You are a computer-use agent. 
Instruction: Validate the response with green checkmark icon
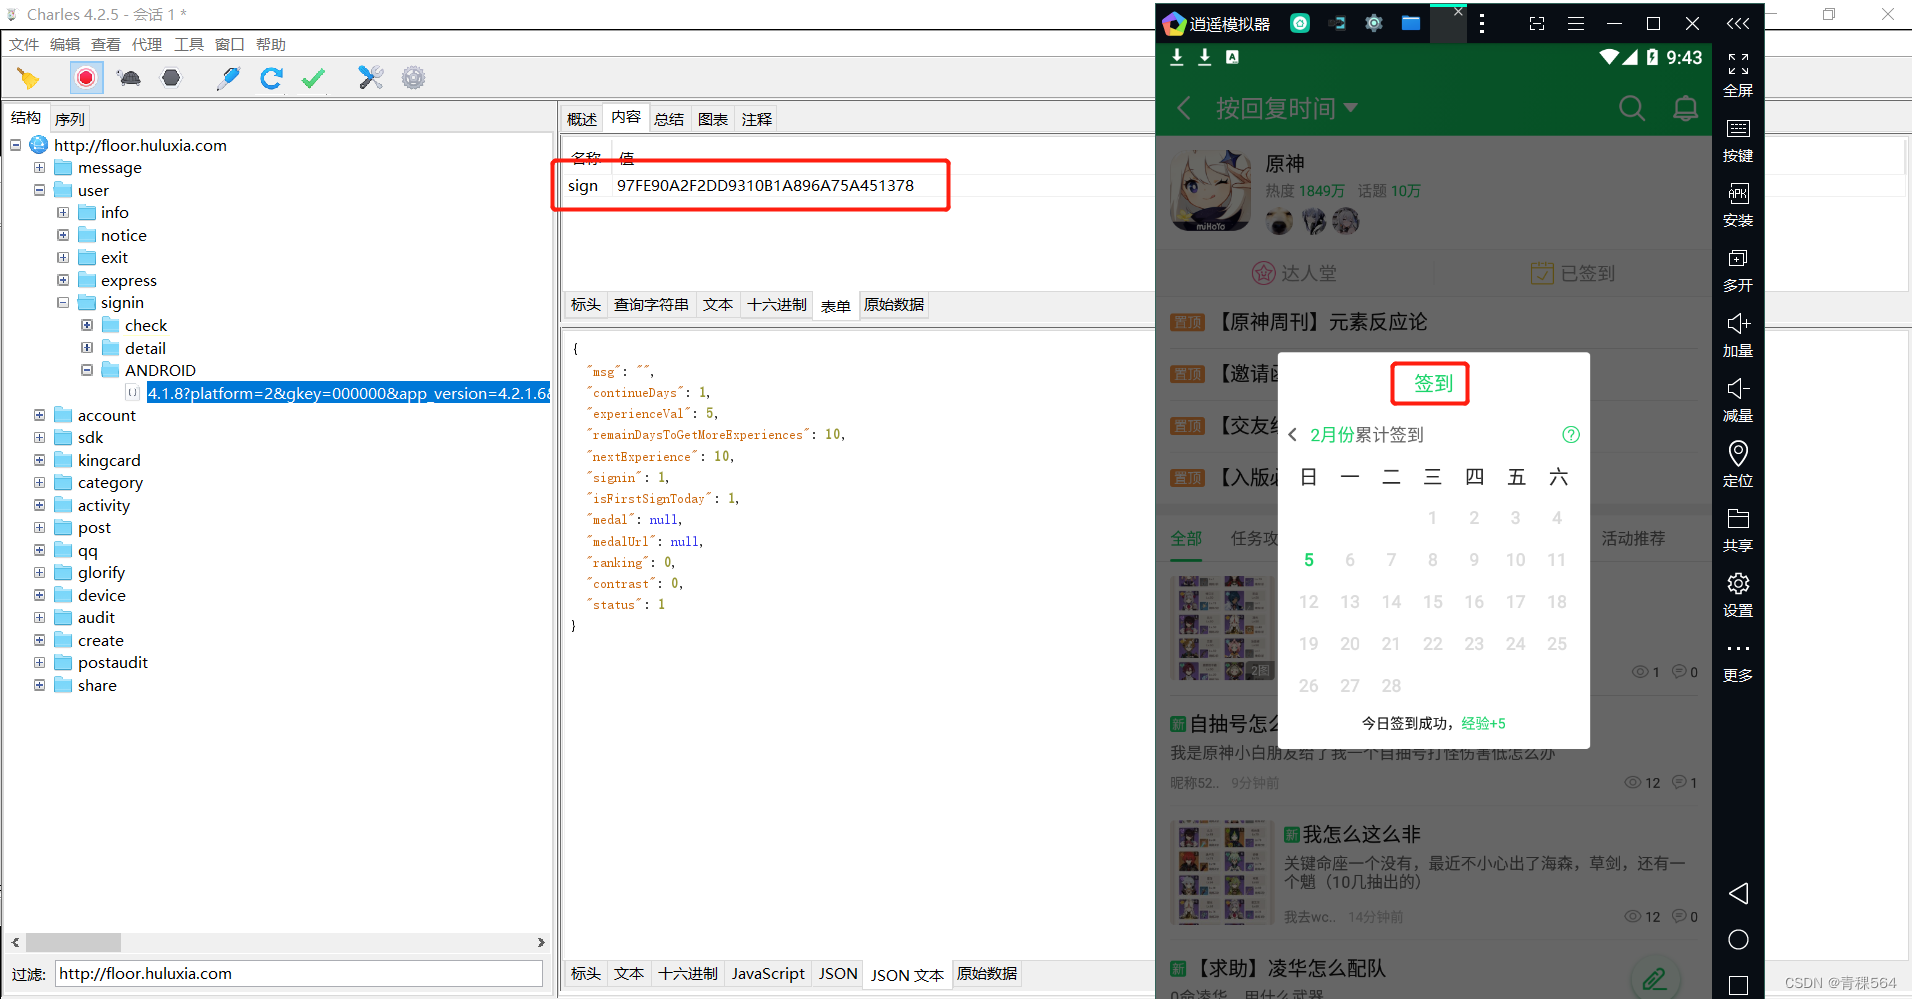coord(312,77)
